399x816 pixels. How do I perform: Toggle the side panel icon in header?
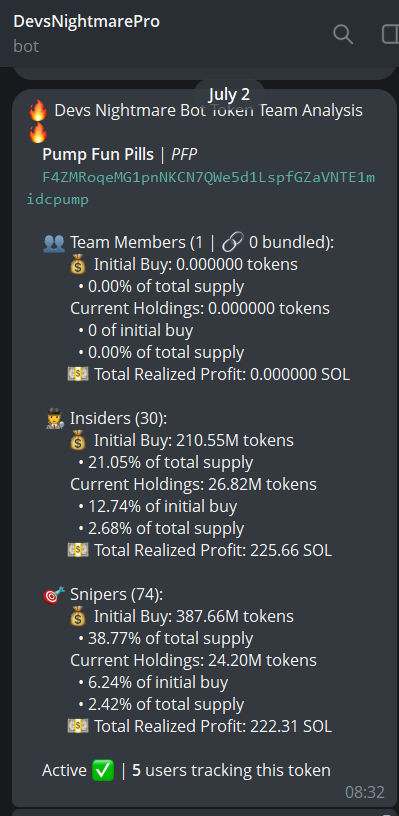click(390, 35)
